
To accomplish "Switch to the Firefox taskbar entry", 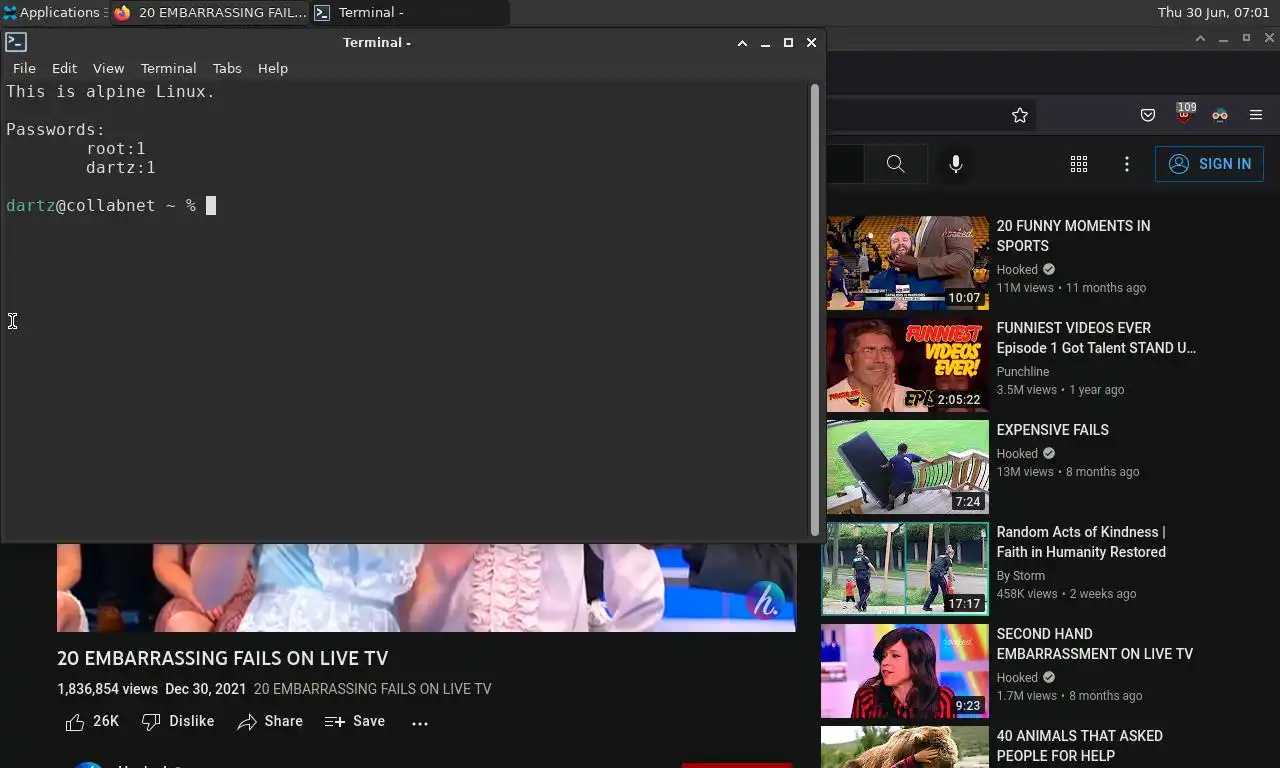I will pos(209,13).
